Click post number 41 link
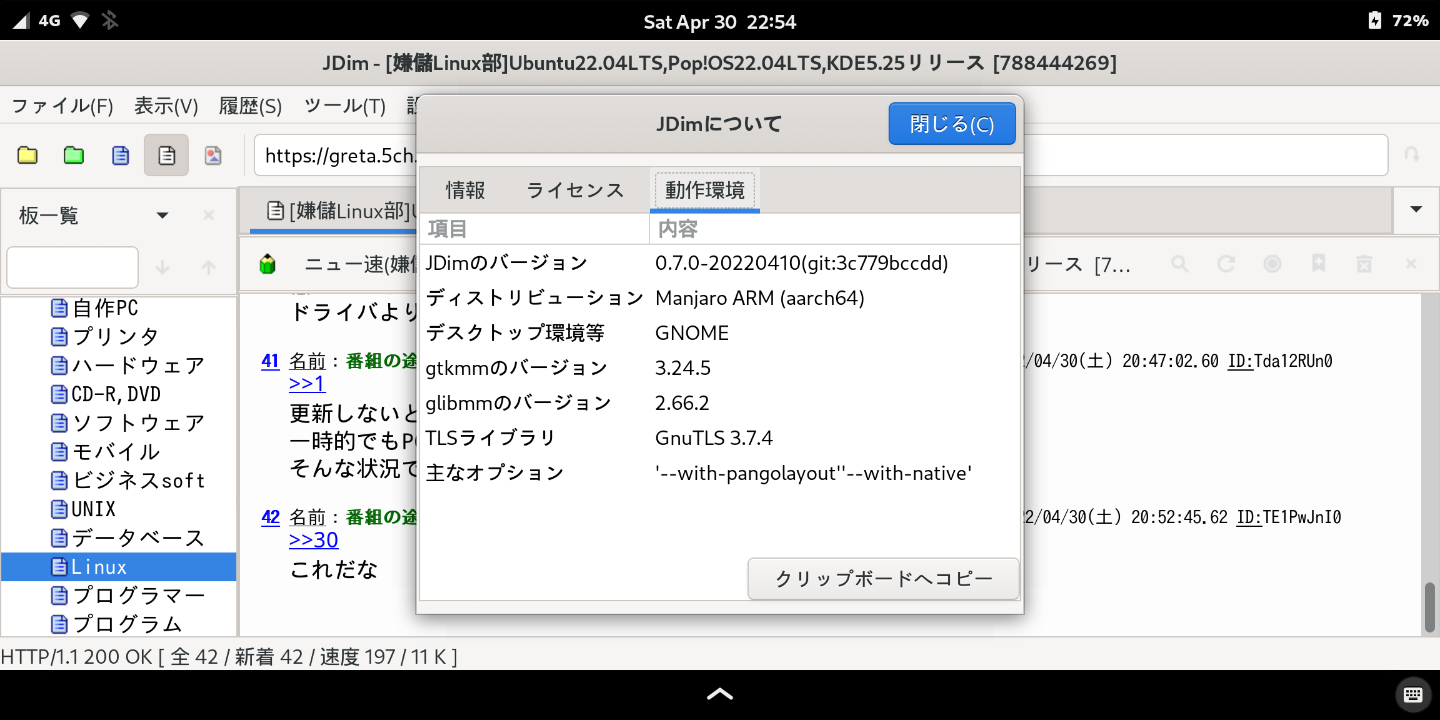The image size is (1440, 720). (270, 361)
